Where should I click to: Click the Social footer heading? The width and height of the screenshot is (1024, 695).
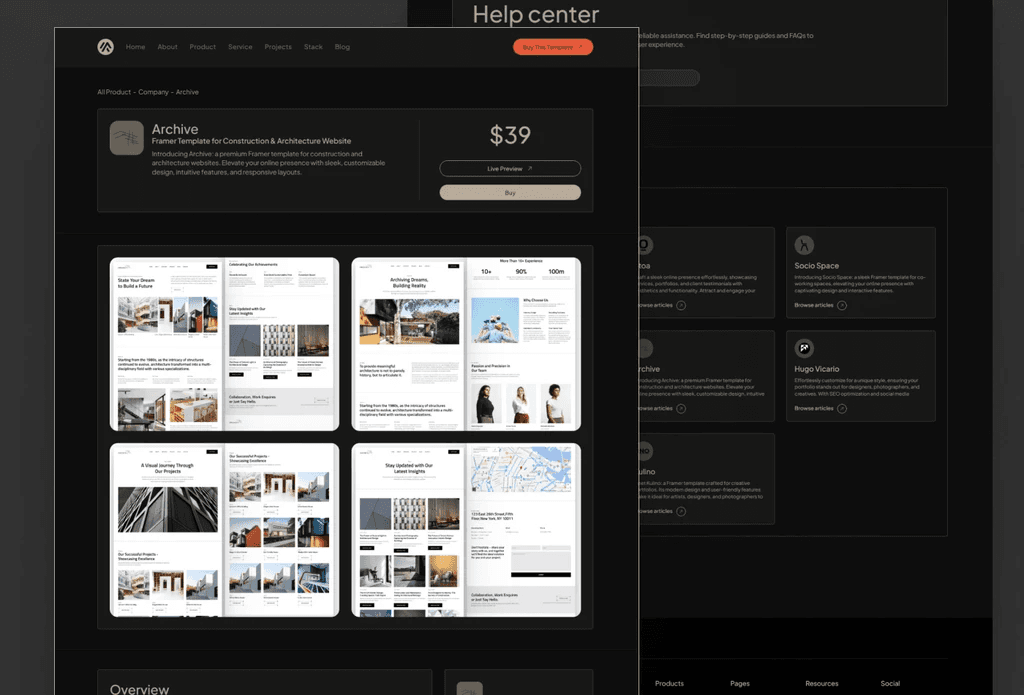point(890,683)
